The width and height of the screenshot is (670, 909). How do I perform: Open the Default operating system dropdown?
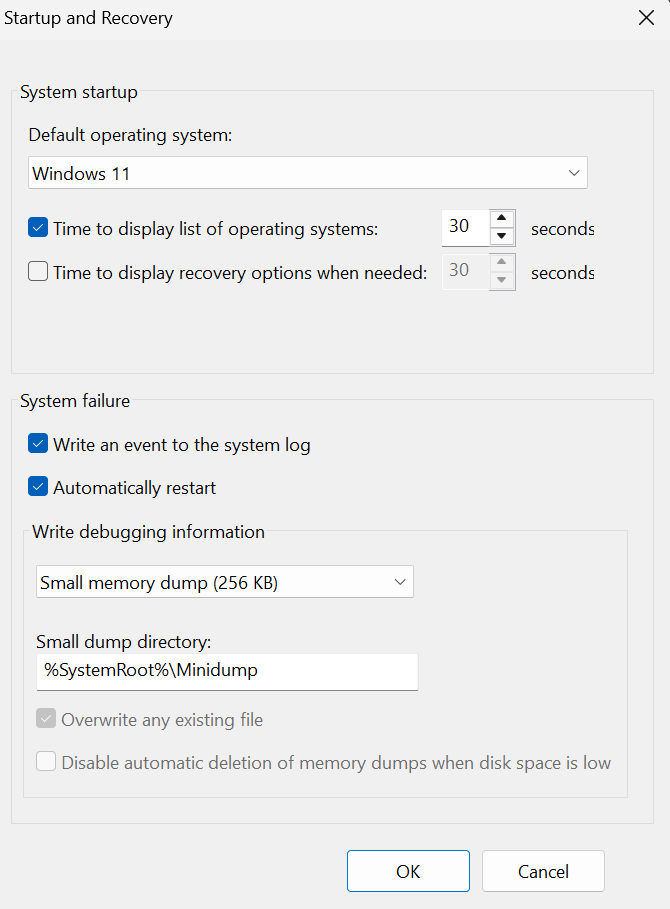[x=308, y=173]
